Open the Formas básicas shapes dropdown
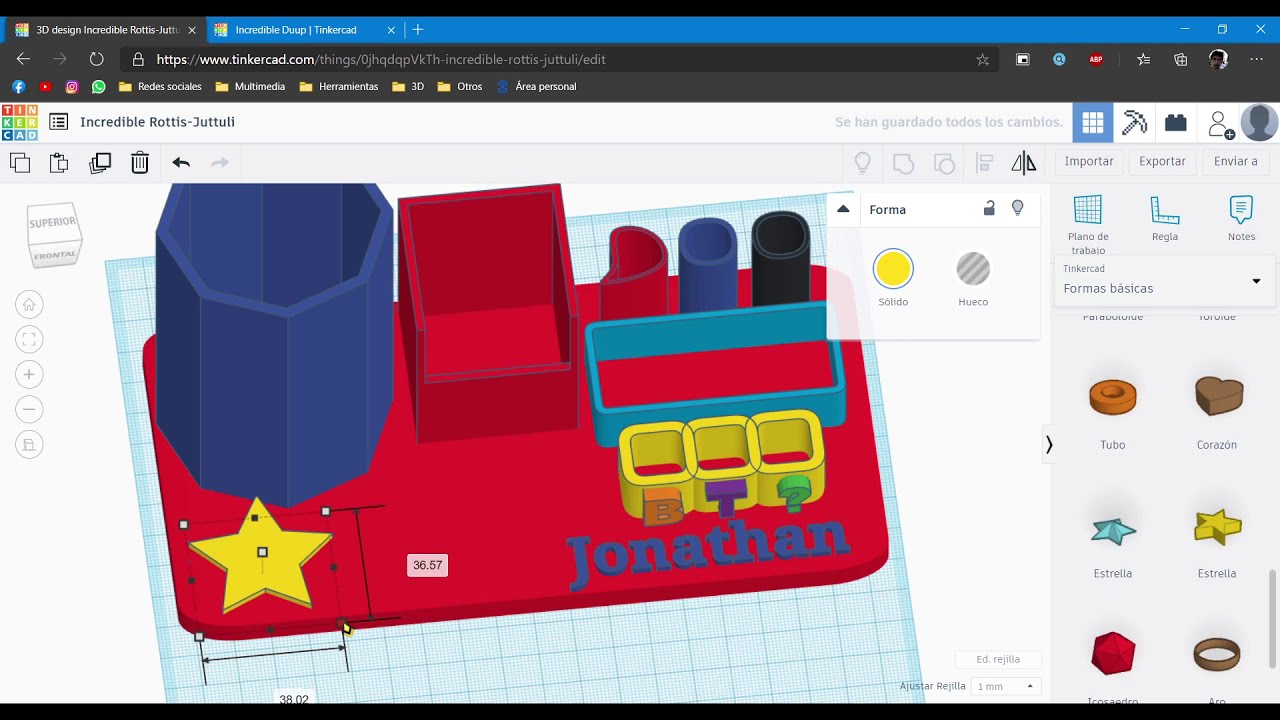Screen dimensions: 1280x720 pos(1163,281)
